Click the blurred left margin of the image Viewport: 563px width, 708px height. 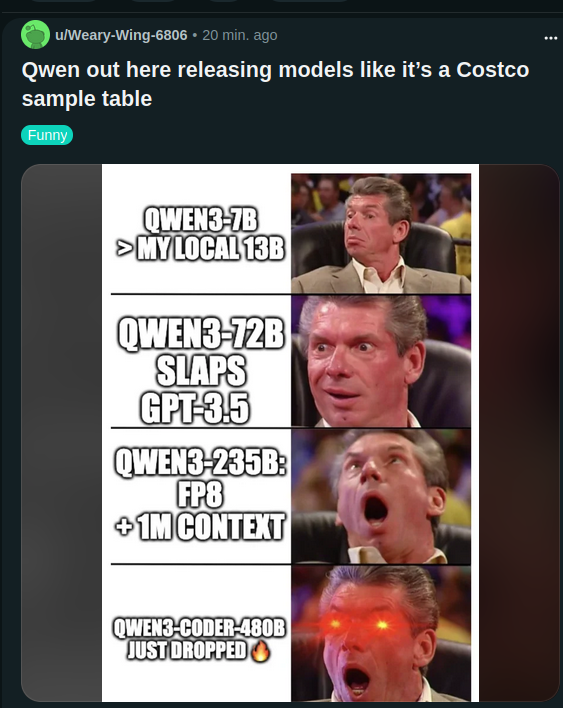[61, 433]
